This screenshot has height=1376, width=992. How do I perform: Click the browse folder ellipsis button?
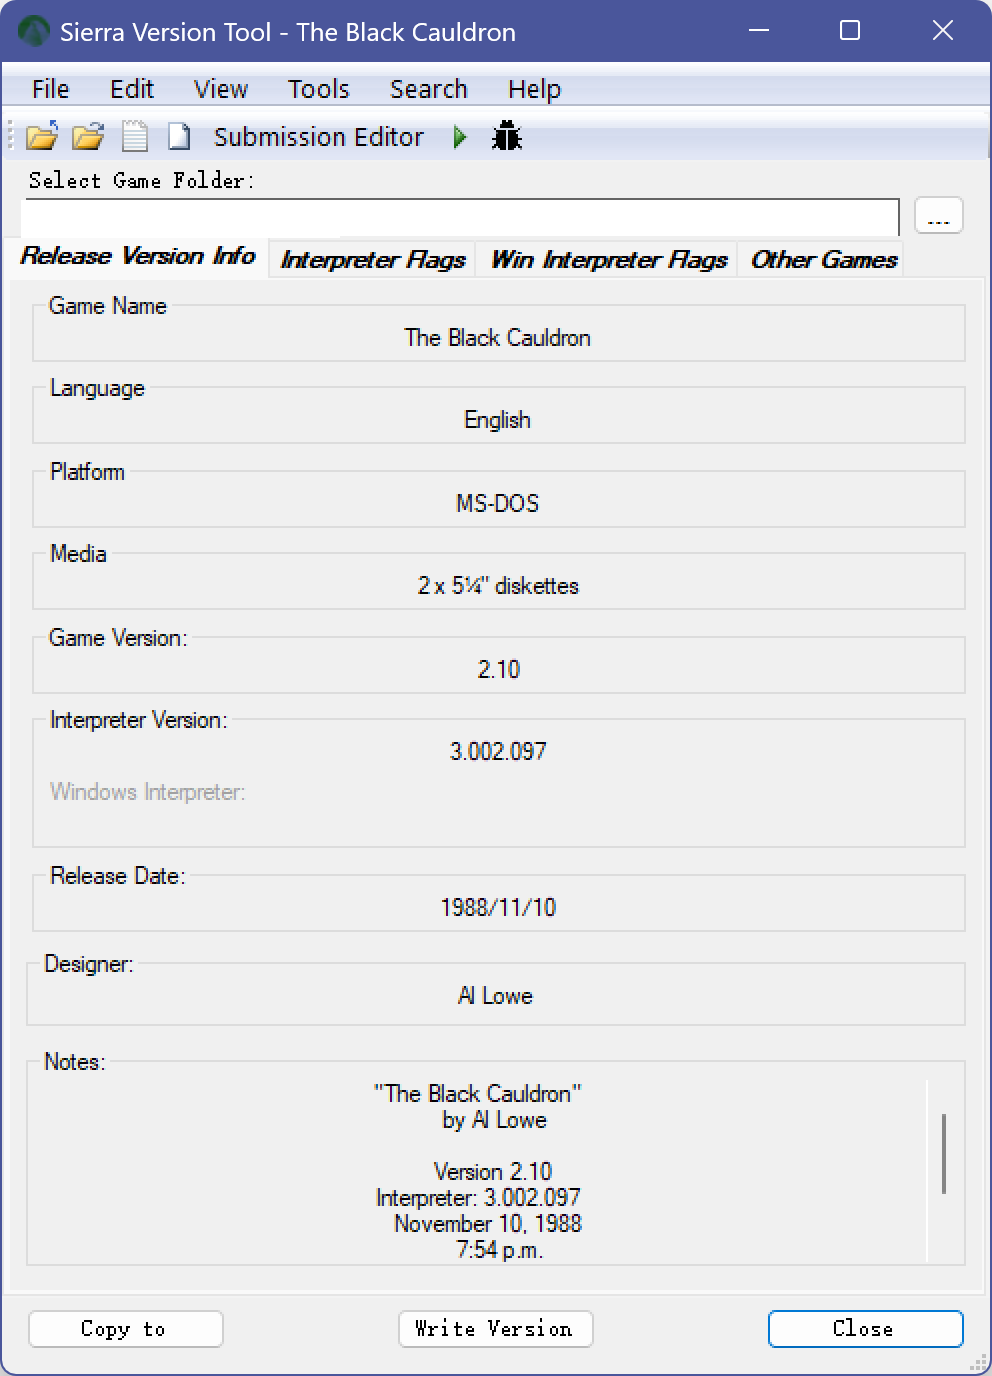(x=939, y=216)
